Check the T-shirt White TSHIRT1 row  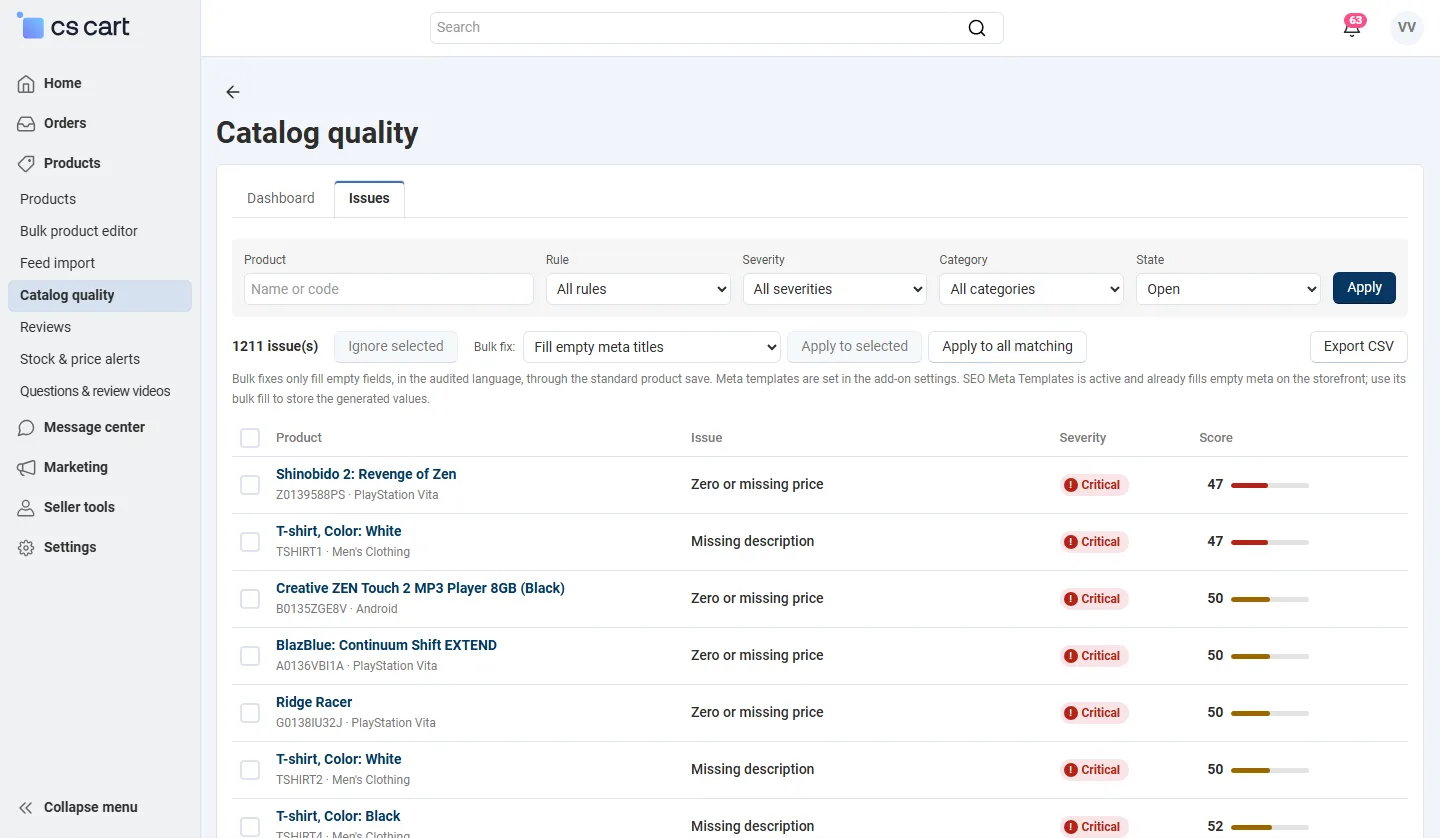(250, 542)
